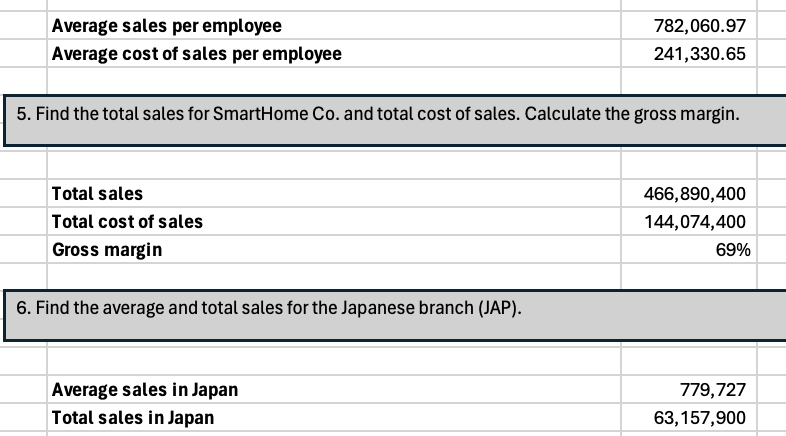Click the cell showing 782,060.97
This screenshot has width=786, height=436.
pos(698,25)
